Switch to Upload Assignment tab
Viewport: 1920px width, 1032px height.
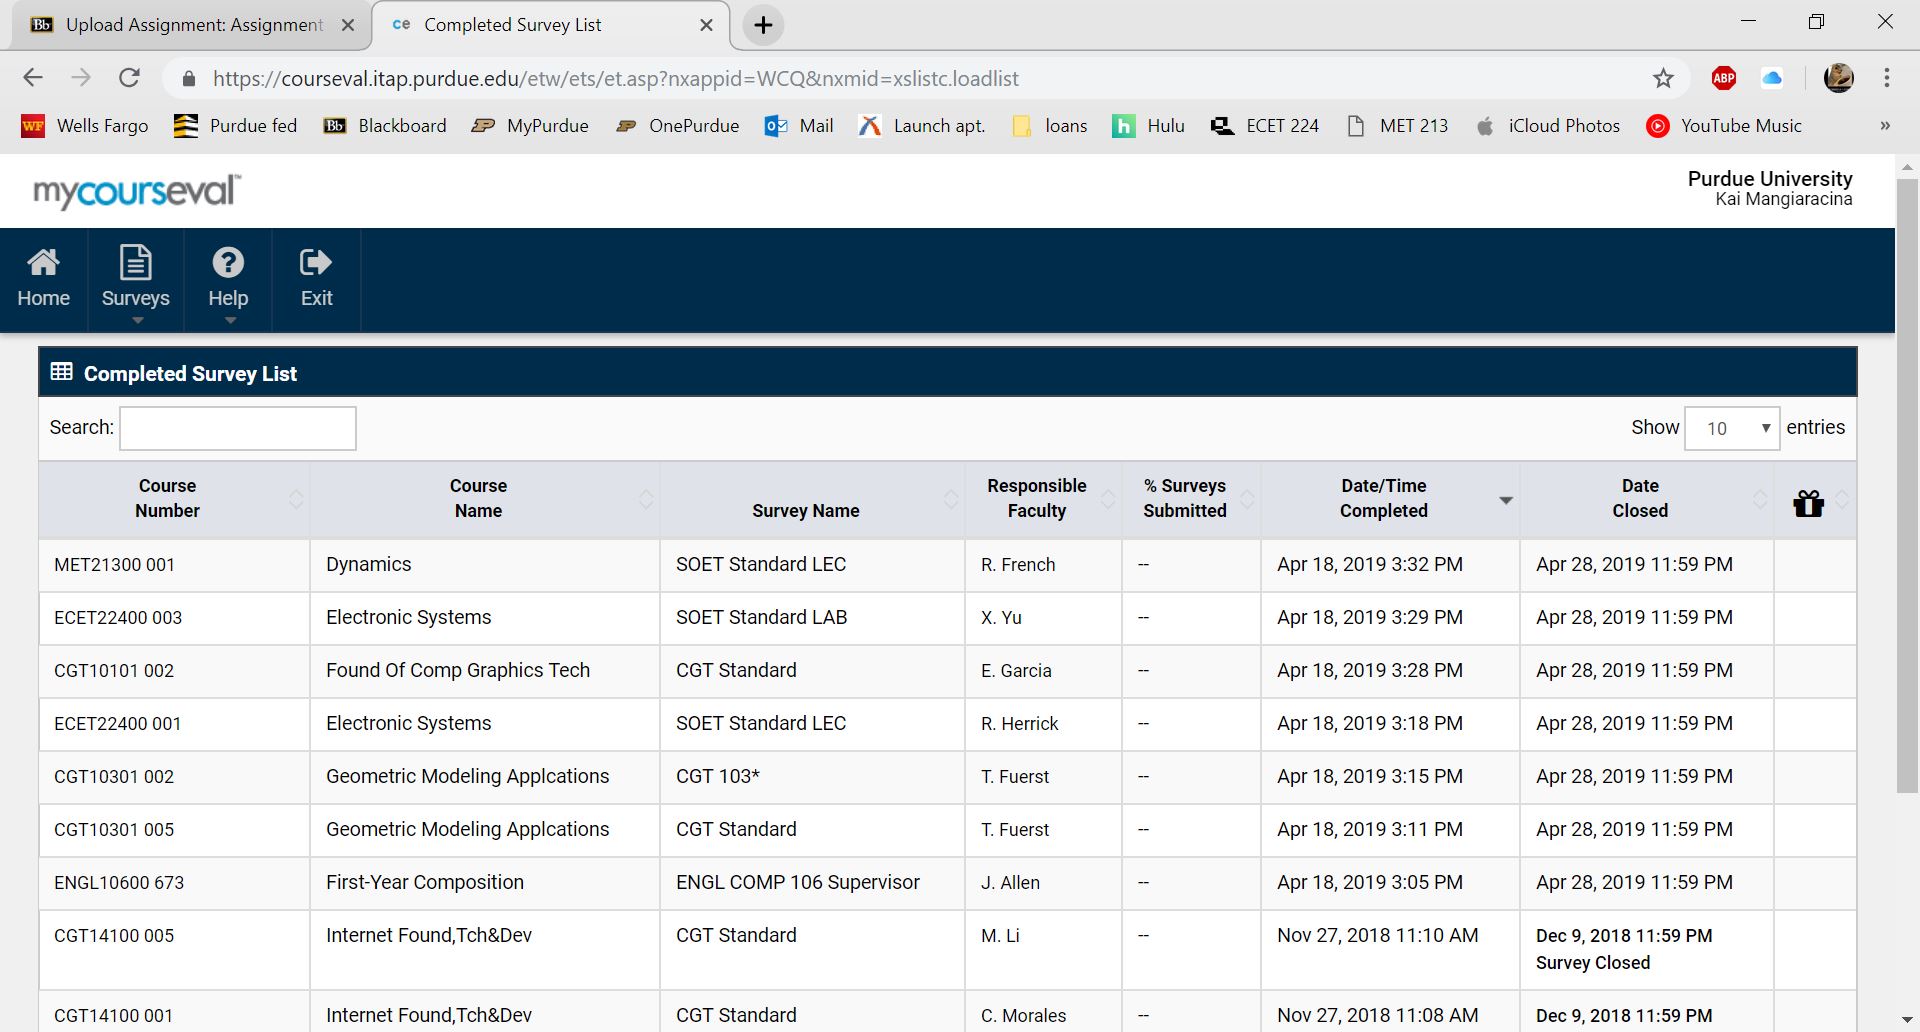(193, 25)
